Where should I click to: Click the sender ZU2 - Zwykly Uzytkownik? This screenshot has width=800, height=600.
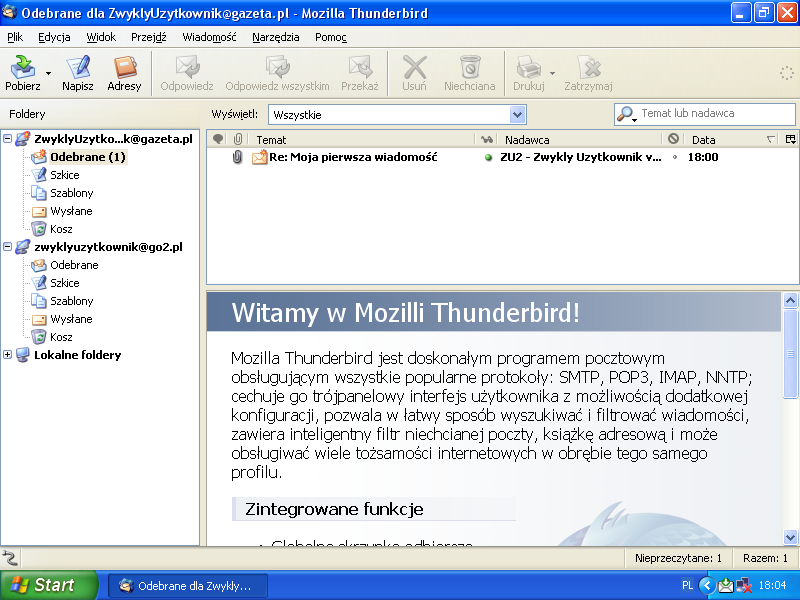point(581,157)
